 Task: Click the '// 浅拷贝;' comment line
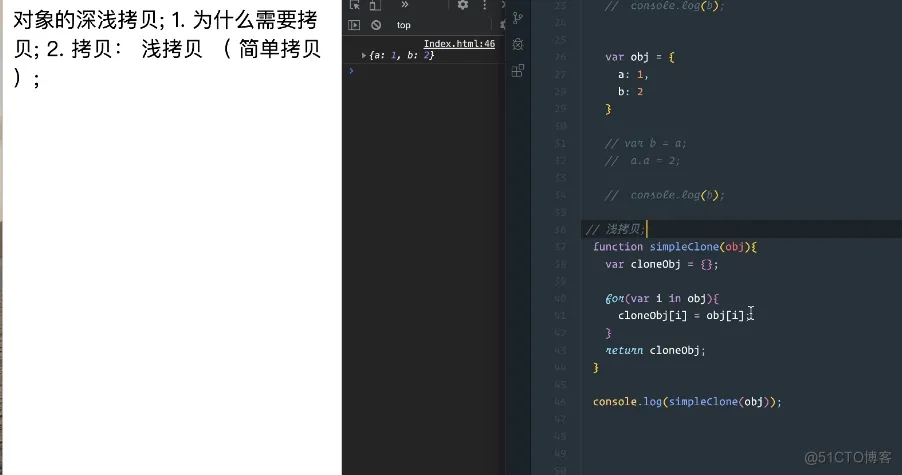(x=616, y=229)
